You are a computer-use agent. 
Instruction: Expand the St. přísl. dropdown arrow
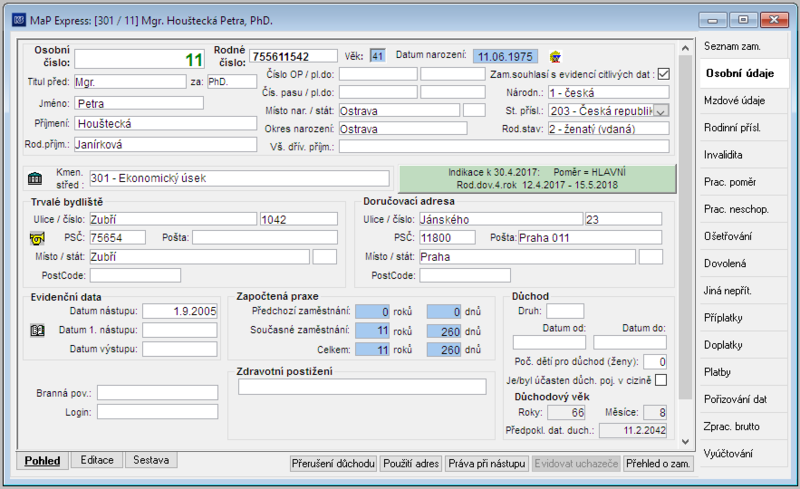(661, 111)
